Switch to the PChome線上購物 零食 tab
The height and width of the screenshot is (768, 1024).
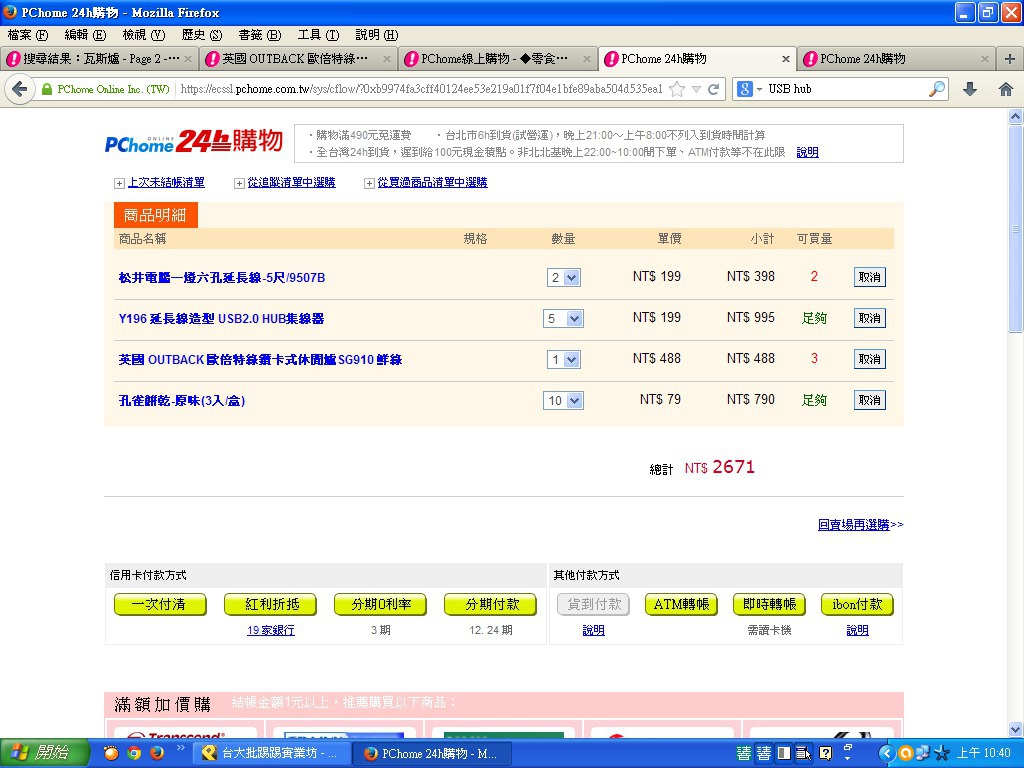494,59
